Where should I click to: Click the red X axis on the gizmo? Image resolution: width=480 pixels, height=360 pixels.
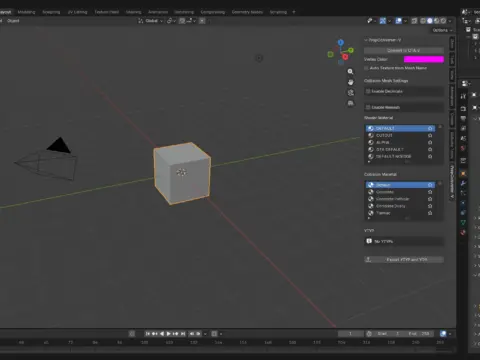point(345,57)
